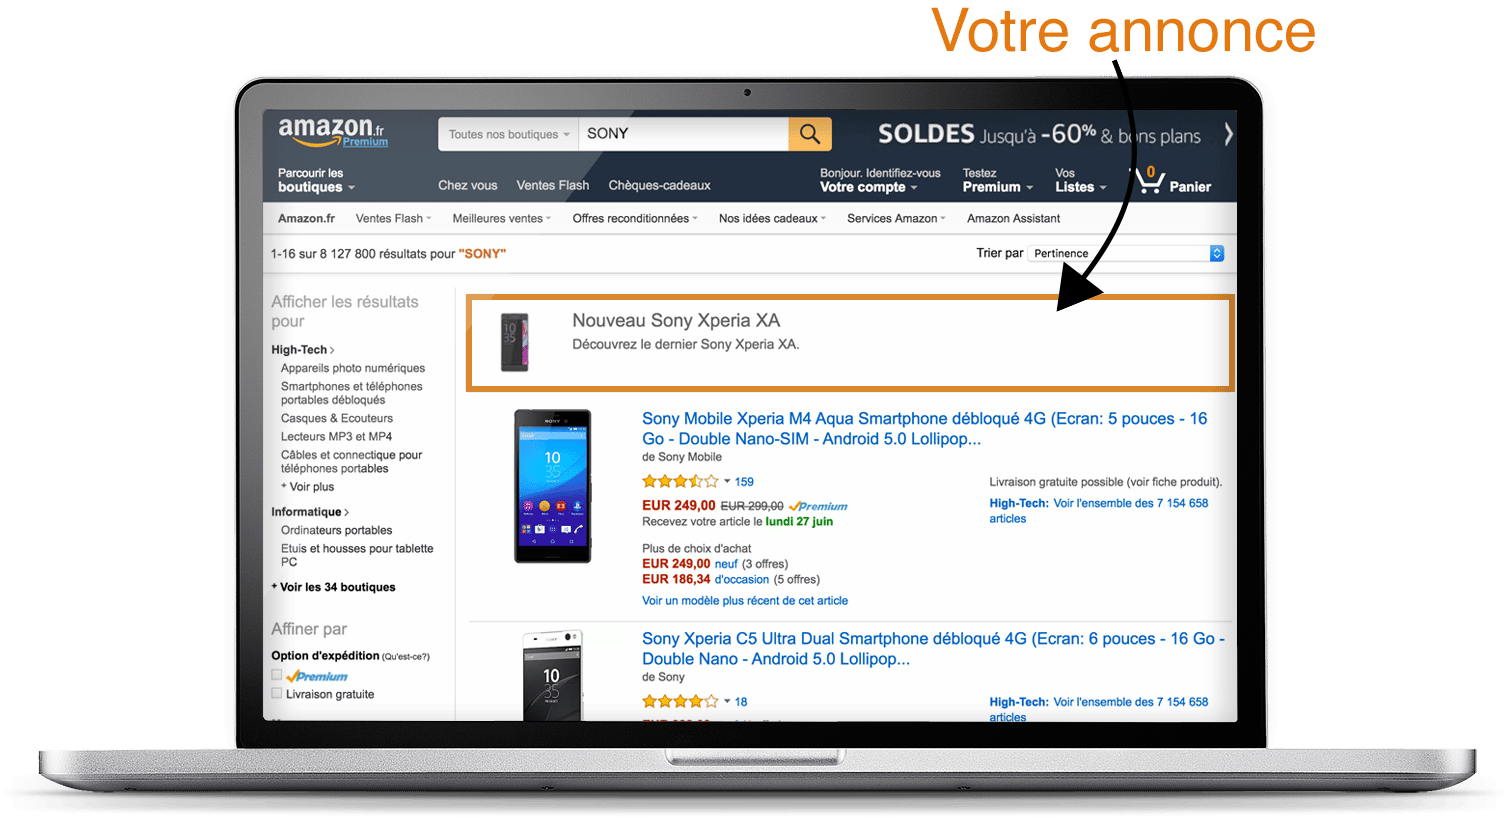Screen dimensions: 1511x818
Task: Open the Xperia M4 Aqua product image
Action: point(553,486)
